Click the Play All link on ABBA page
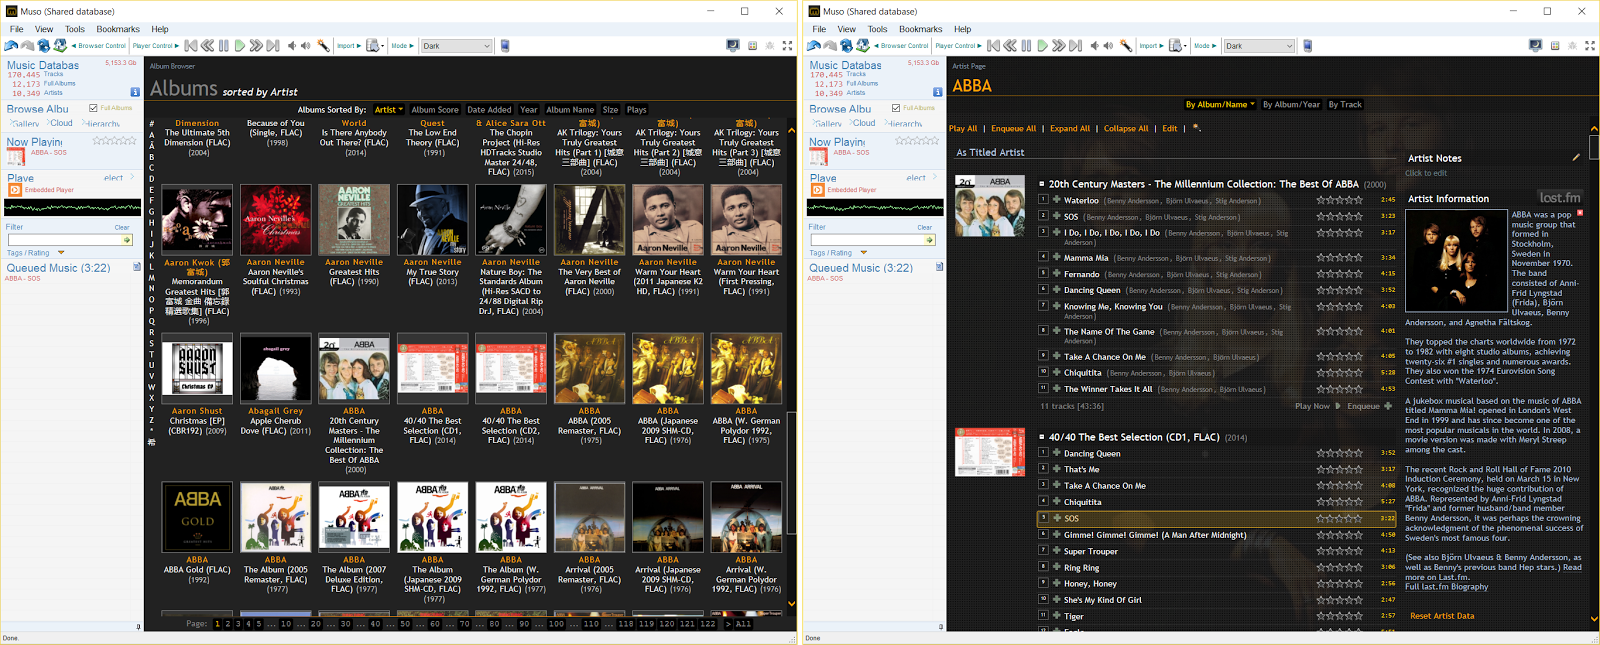 (x=963, y=128)
